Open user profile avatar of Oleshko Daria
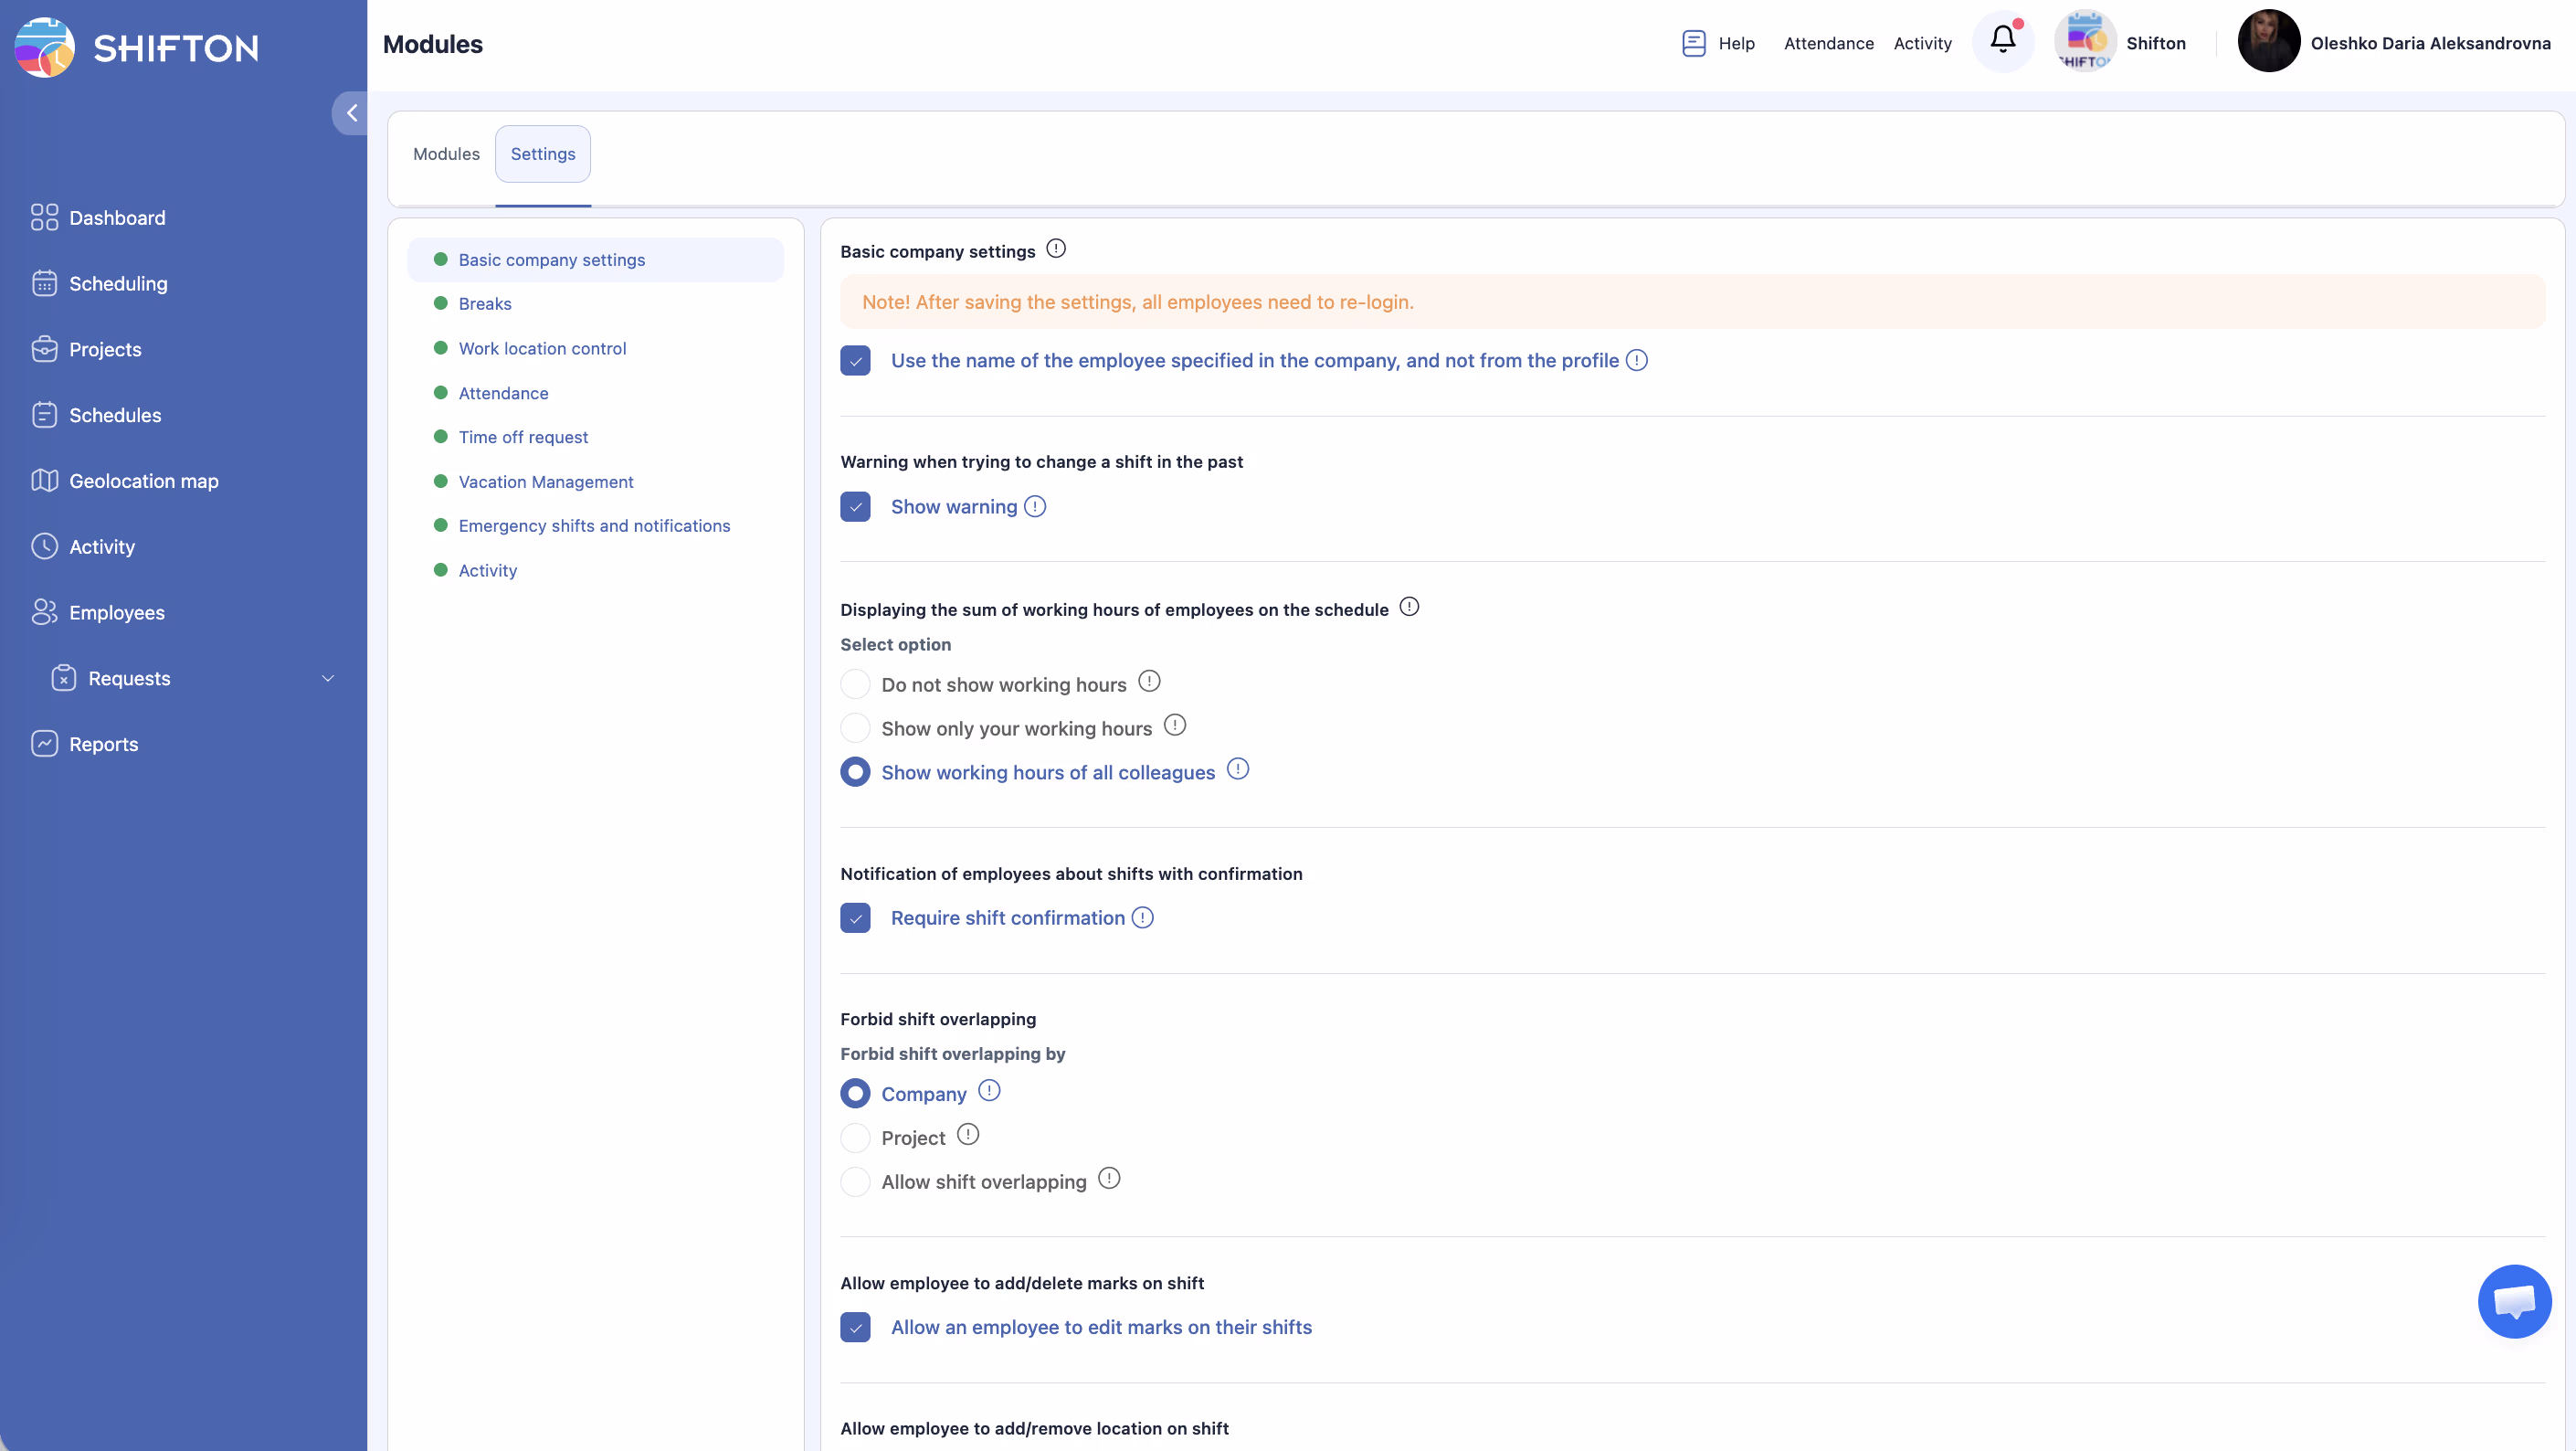Screen dimensions: 2576x1451 [x=2268, y=42]
